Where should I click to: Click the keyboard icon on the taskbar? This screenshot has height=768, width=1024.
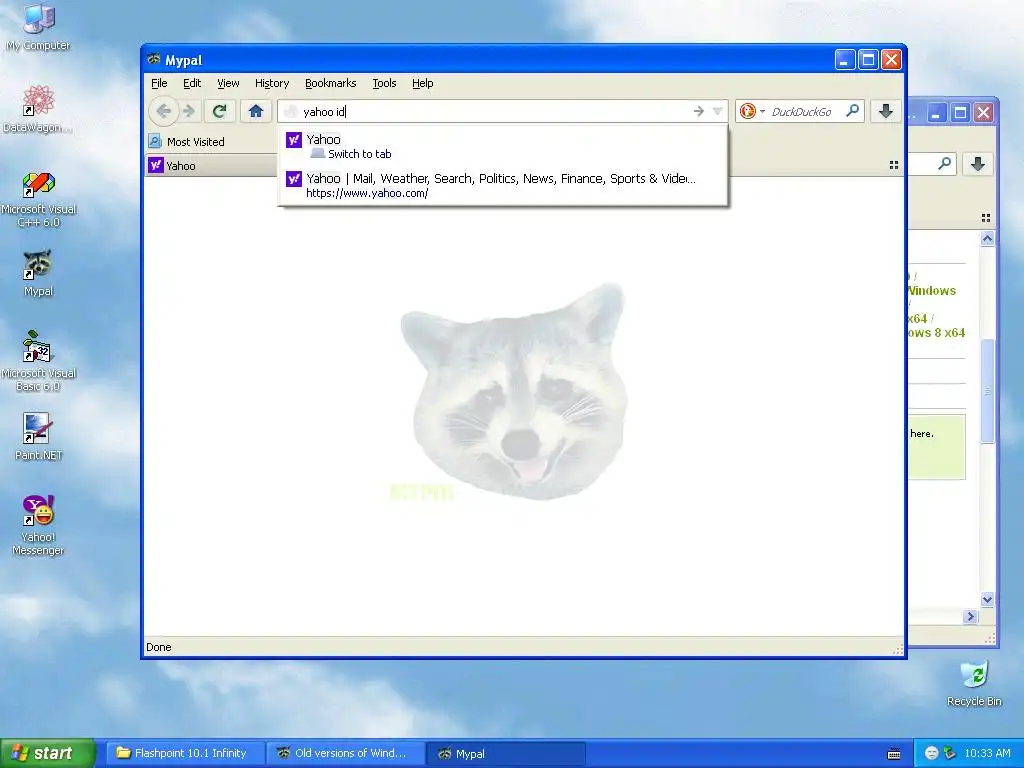tap(894, 754)
